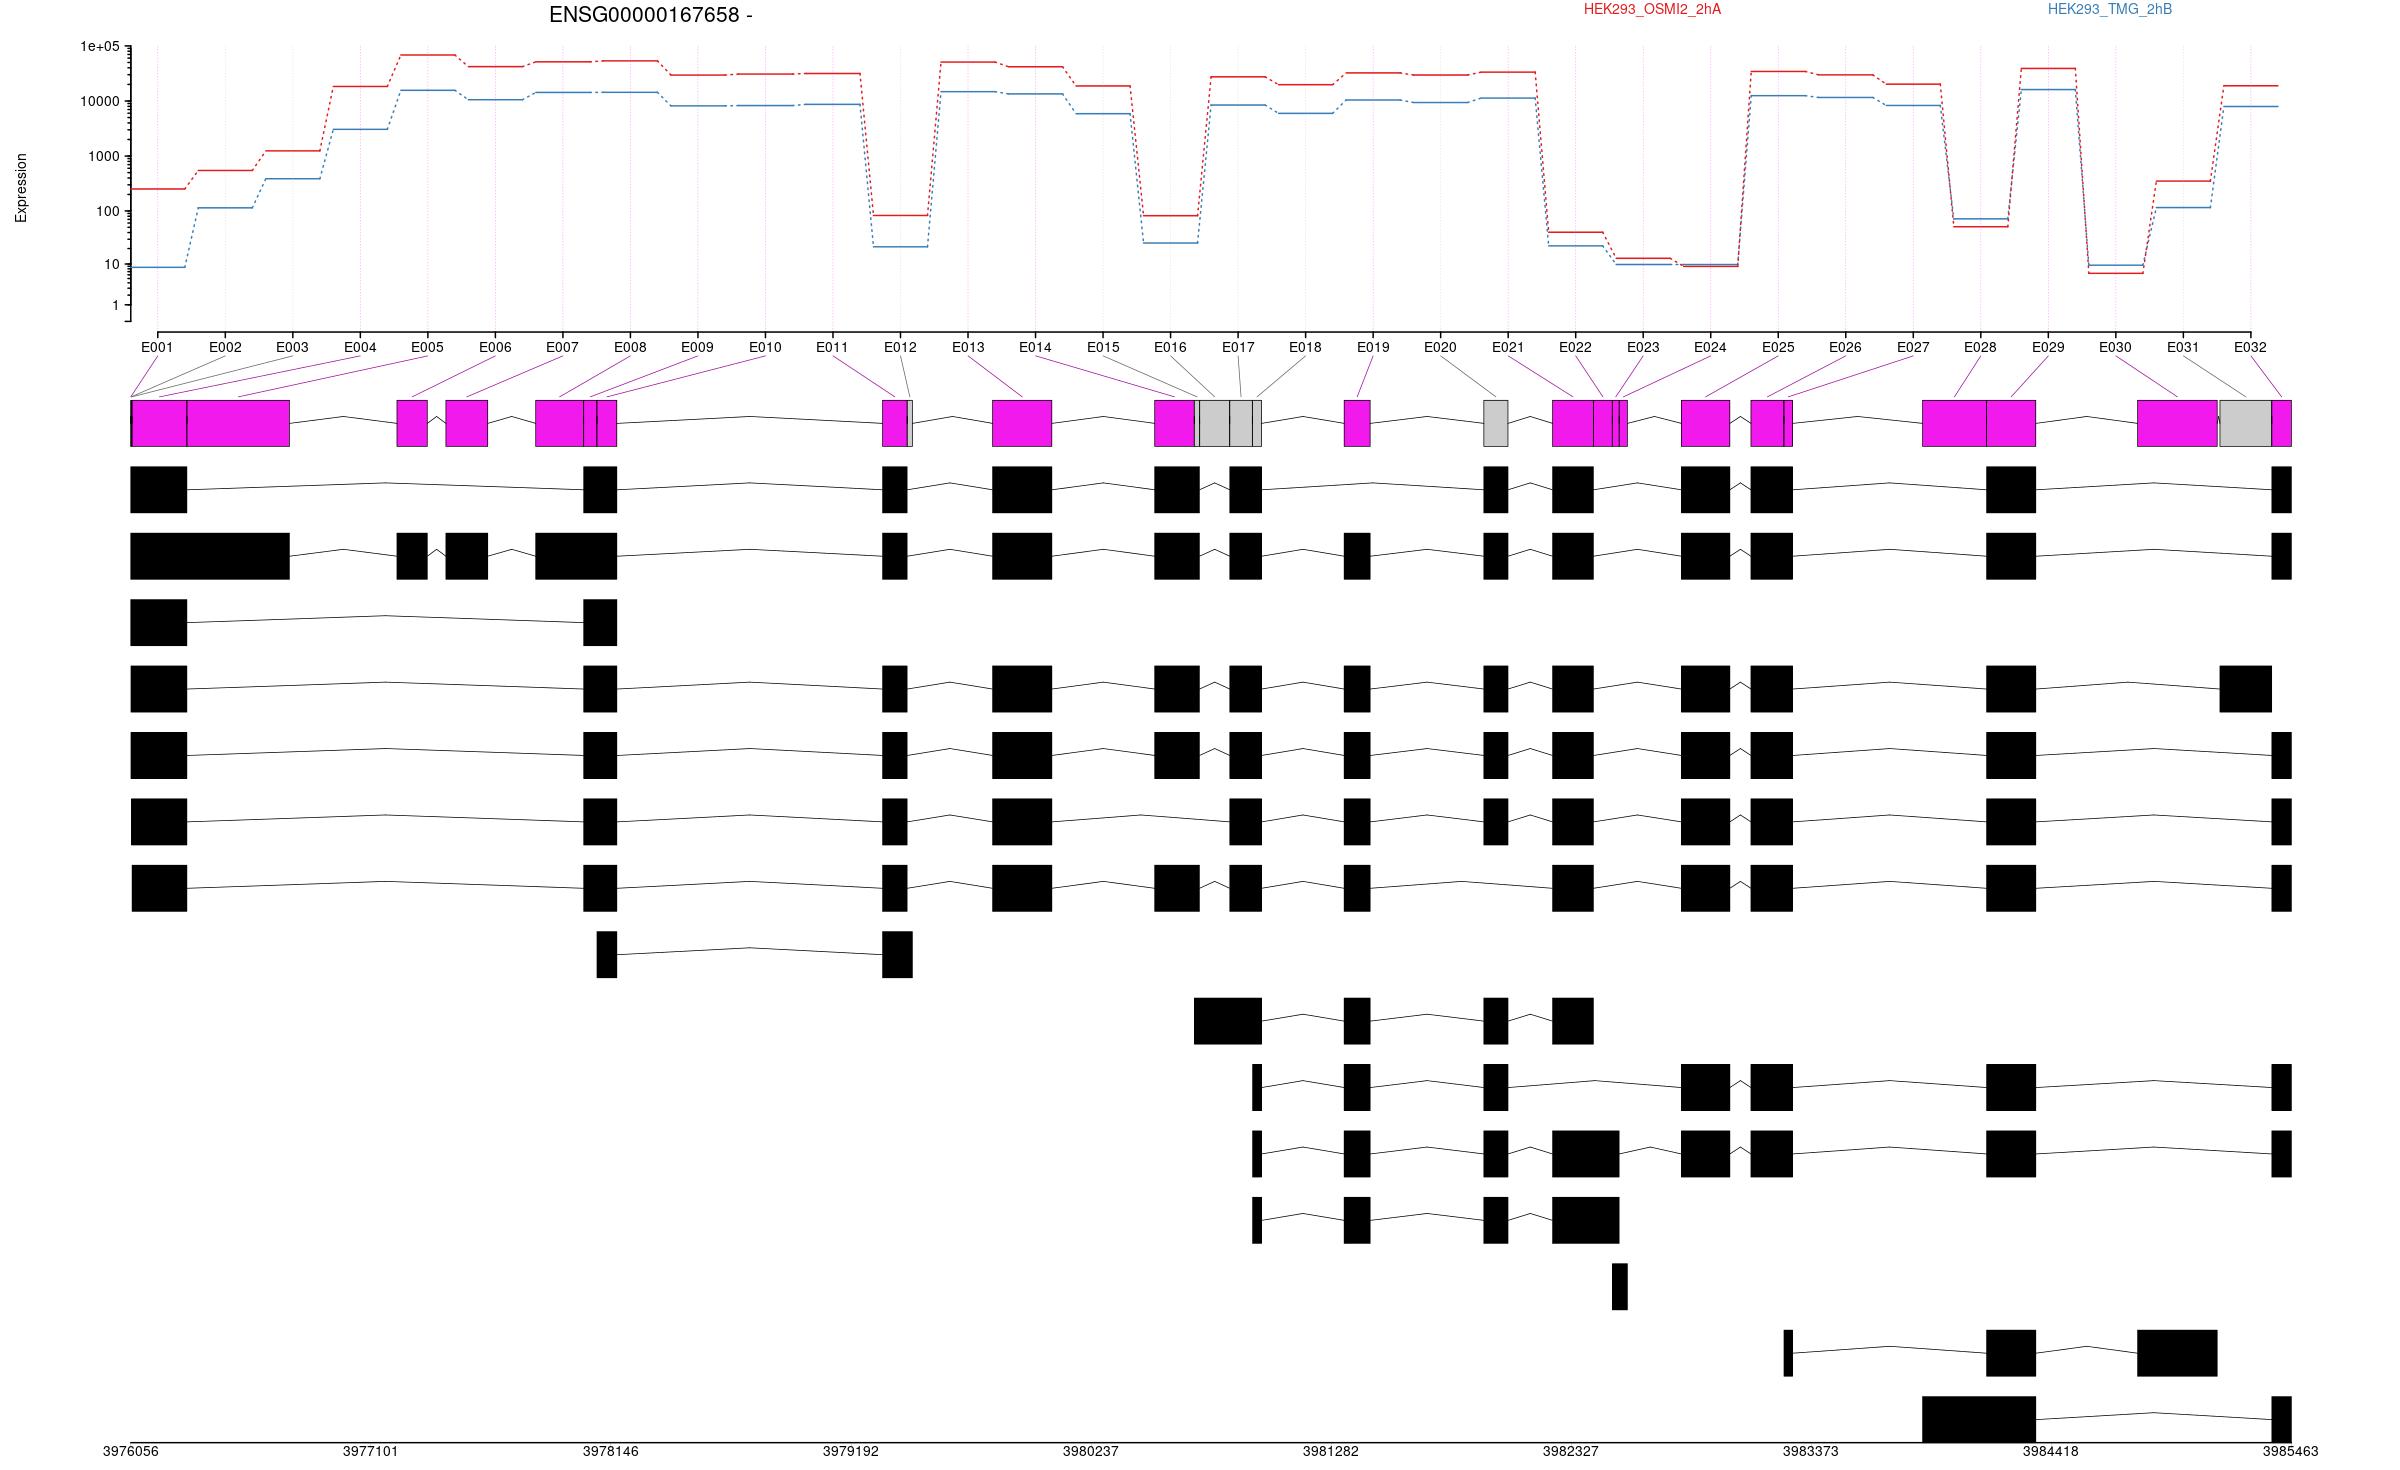2400x1470 pixels.
Task: Click genomic coordinate 3980237
Action: [x=1090, y=1451]
